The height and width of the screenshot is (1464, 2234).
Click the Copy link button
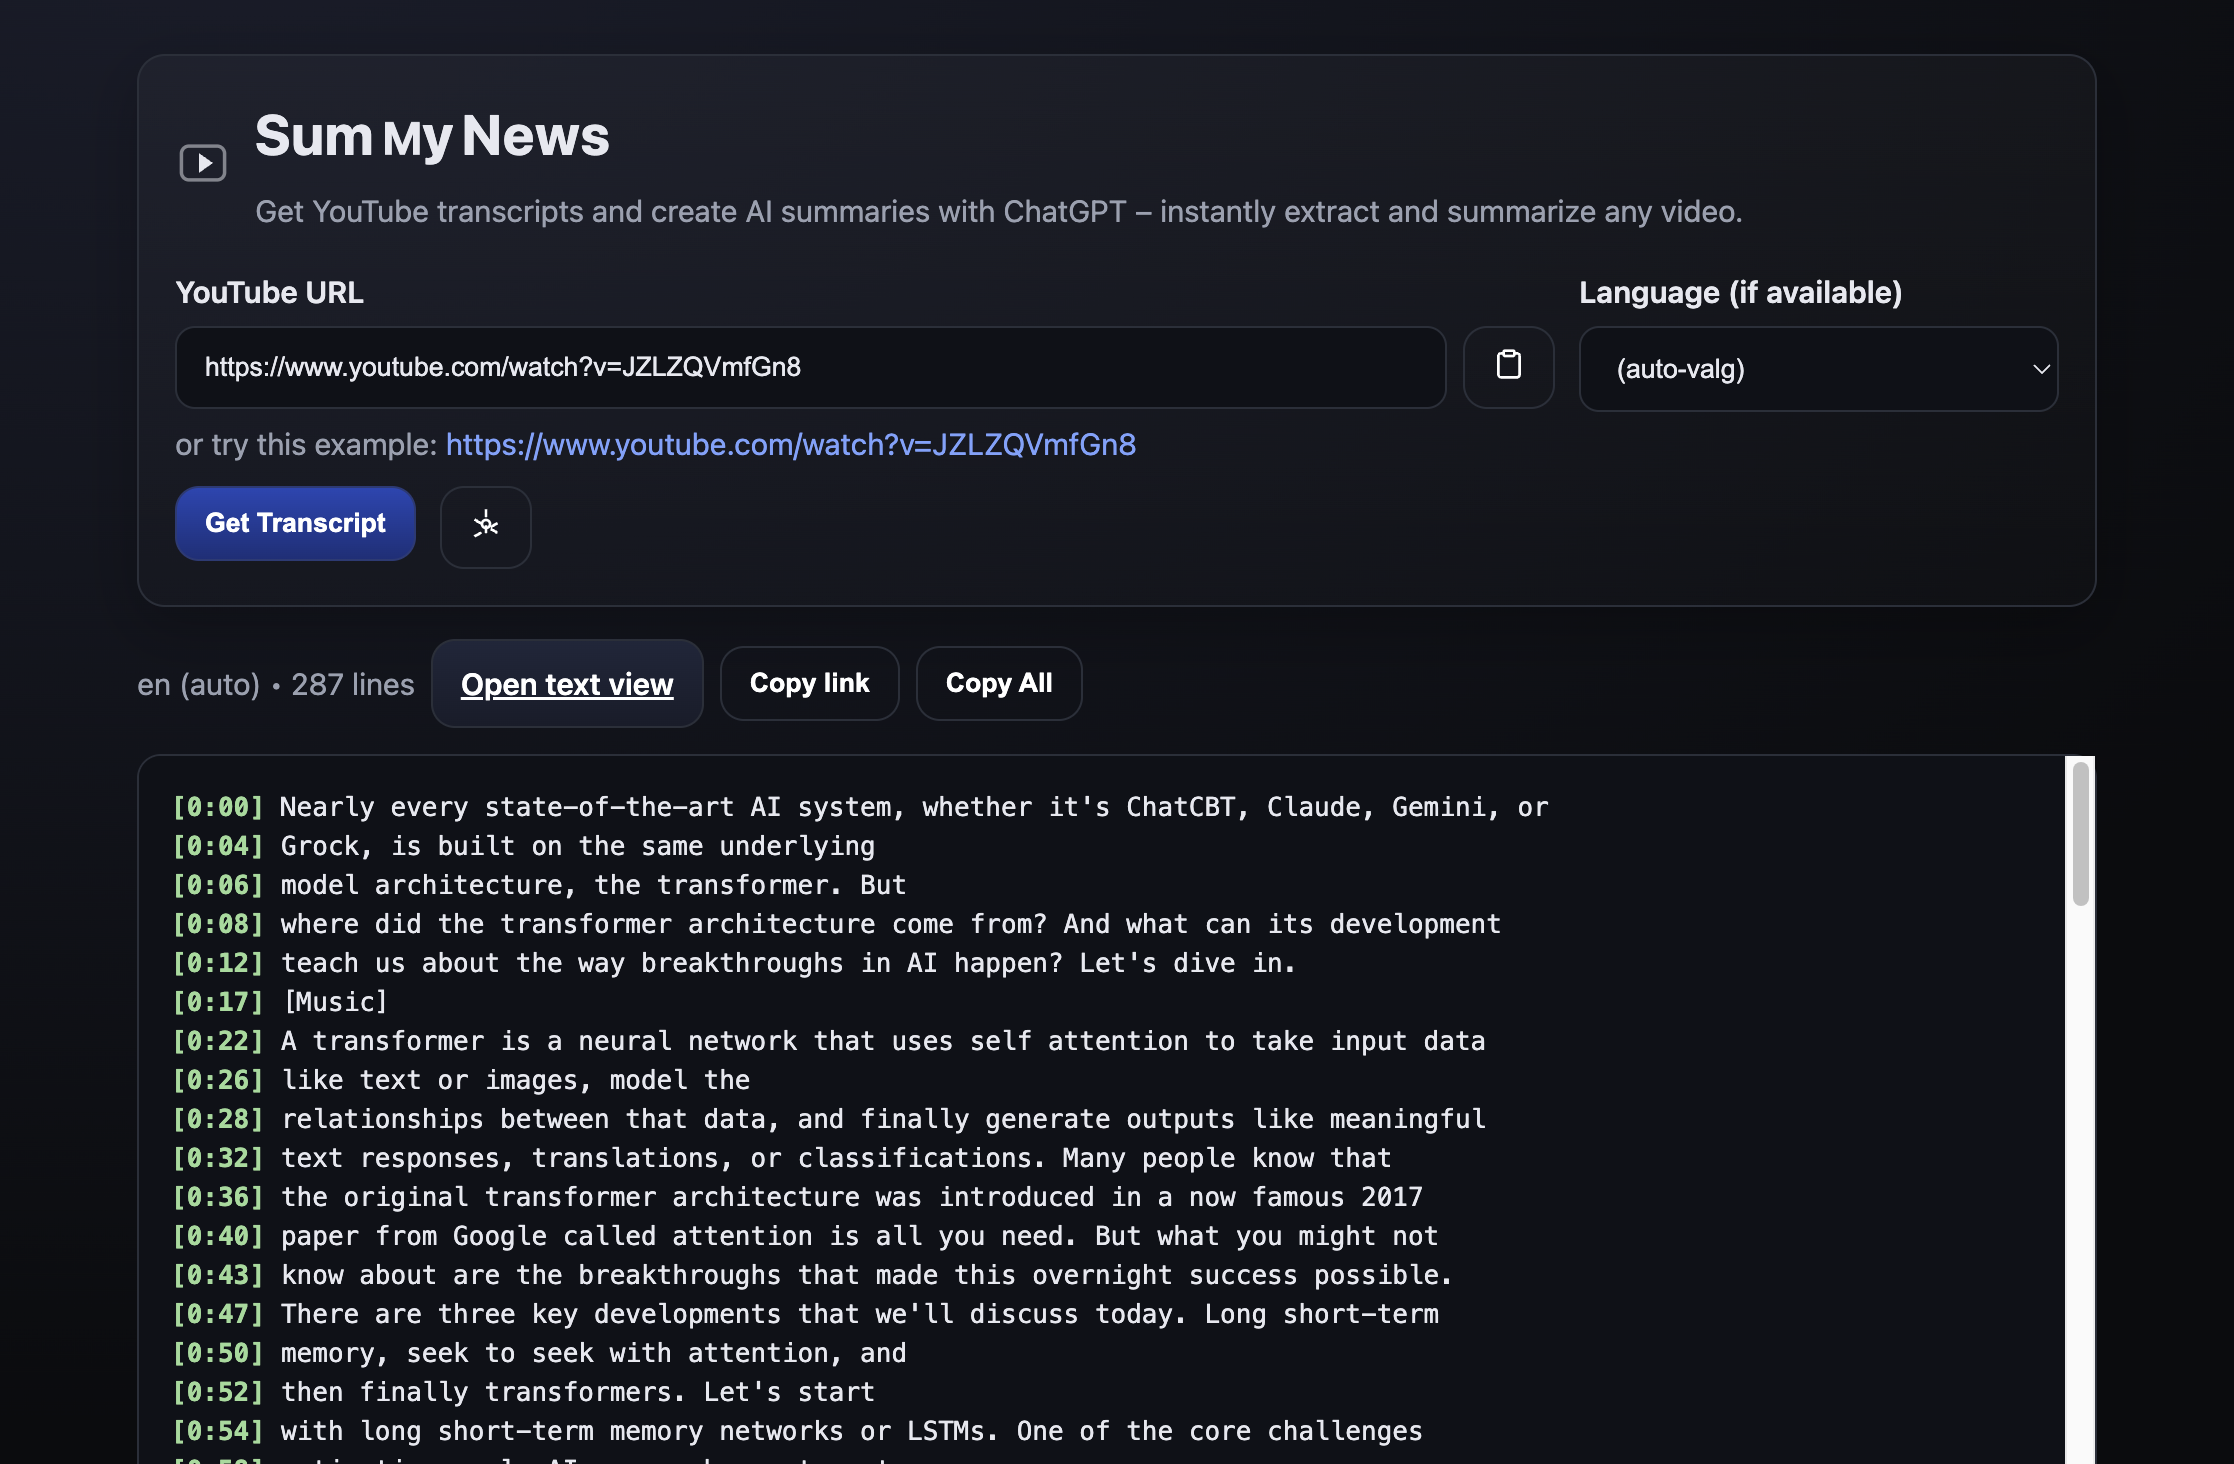(x=809, y=683)
